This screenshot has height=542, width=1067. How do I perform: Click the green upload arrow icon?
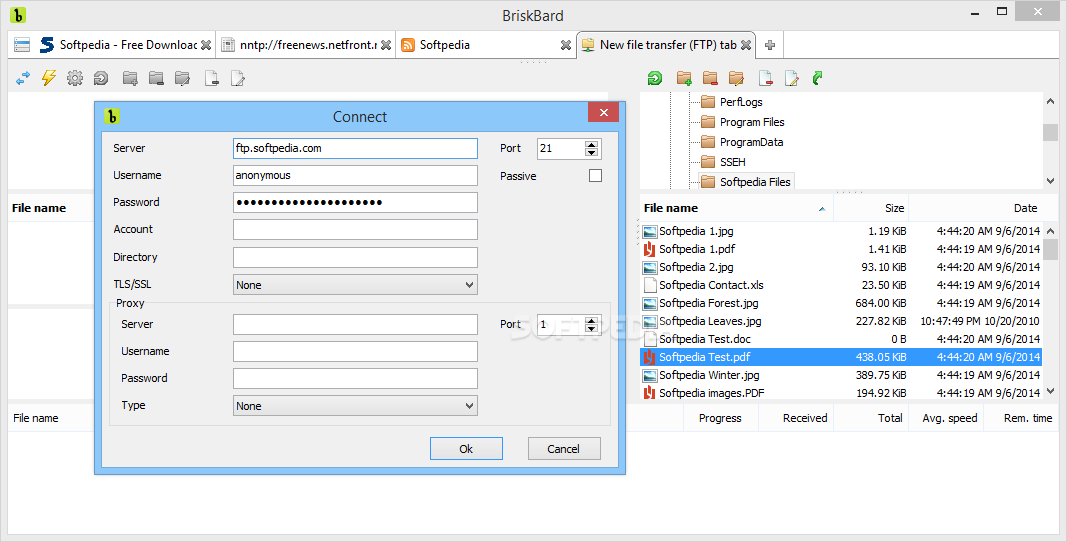click(818, 78)
